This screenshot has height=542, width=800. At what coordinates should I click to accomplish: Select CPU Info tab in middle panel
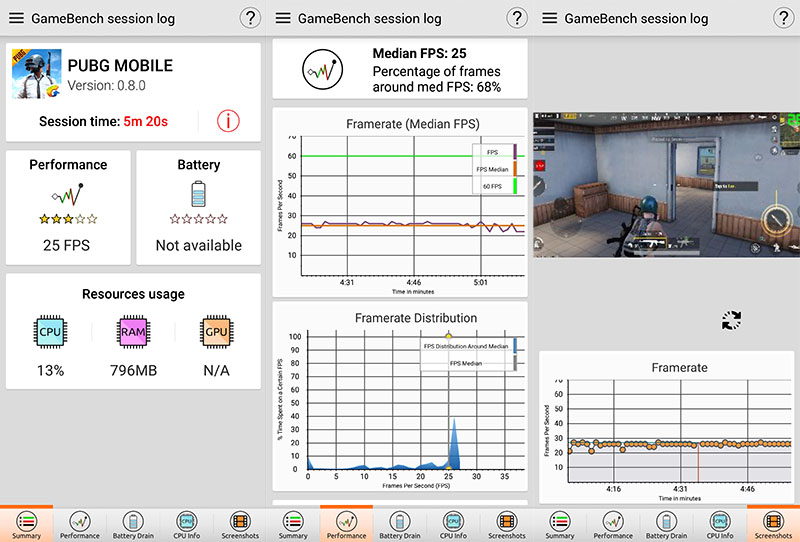[454, 525]
